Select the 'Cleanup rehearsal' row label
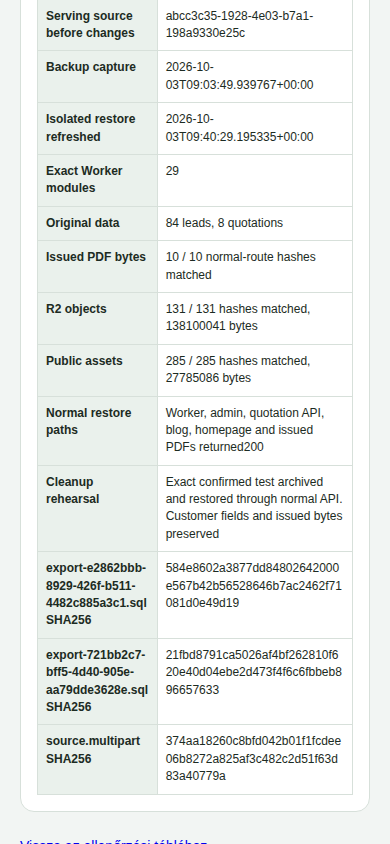 click(x=73, y=490)
